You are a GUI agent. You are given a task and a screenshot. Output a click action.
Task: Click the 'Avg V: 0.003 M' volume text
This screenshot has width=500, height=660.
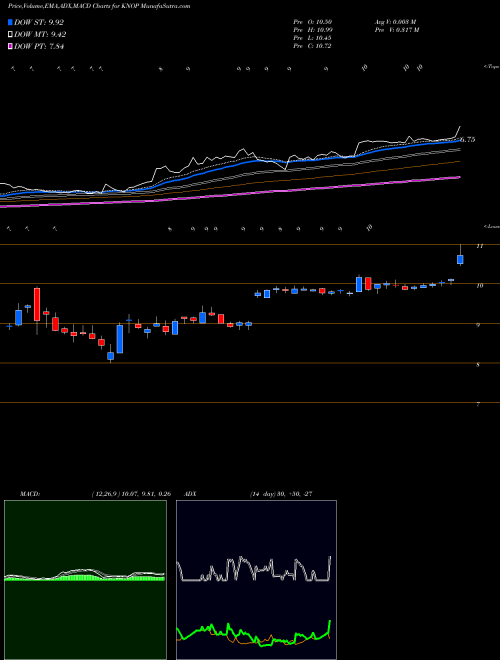pos(395,22)
